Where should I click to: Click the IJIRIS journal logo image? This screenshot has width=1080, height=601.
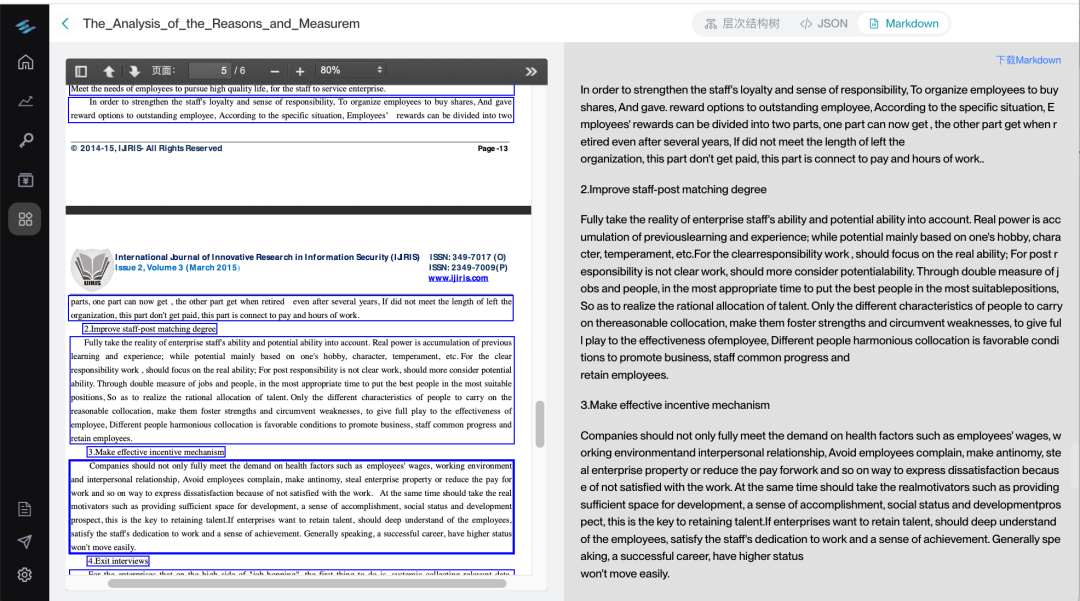[92, 268]
